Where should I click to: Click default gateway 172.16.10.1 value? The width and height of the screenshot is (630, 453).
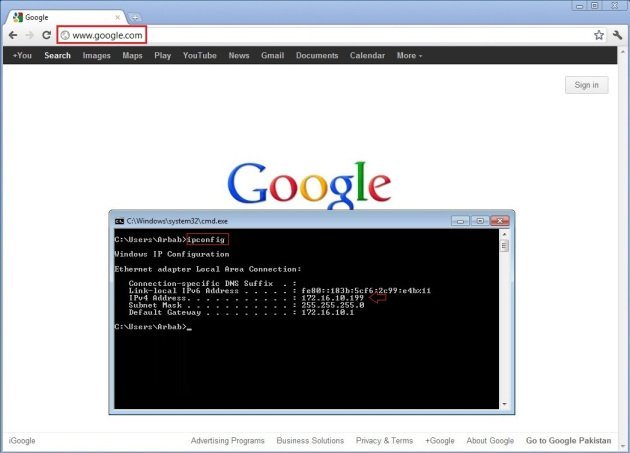coord(328,312)
